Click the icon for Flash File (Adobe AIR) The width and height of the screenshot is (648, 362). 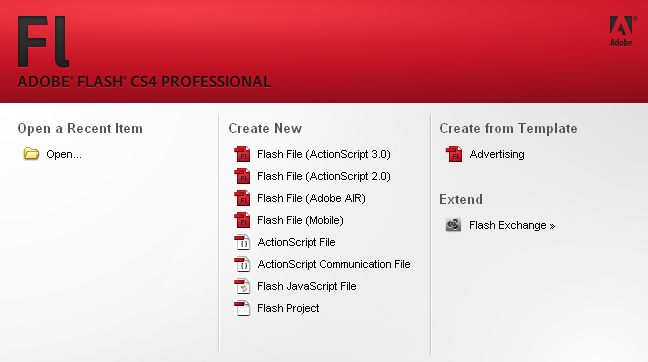[x=242, y=198]
